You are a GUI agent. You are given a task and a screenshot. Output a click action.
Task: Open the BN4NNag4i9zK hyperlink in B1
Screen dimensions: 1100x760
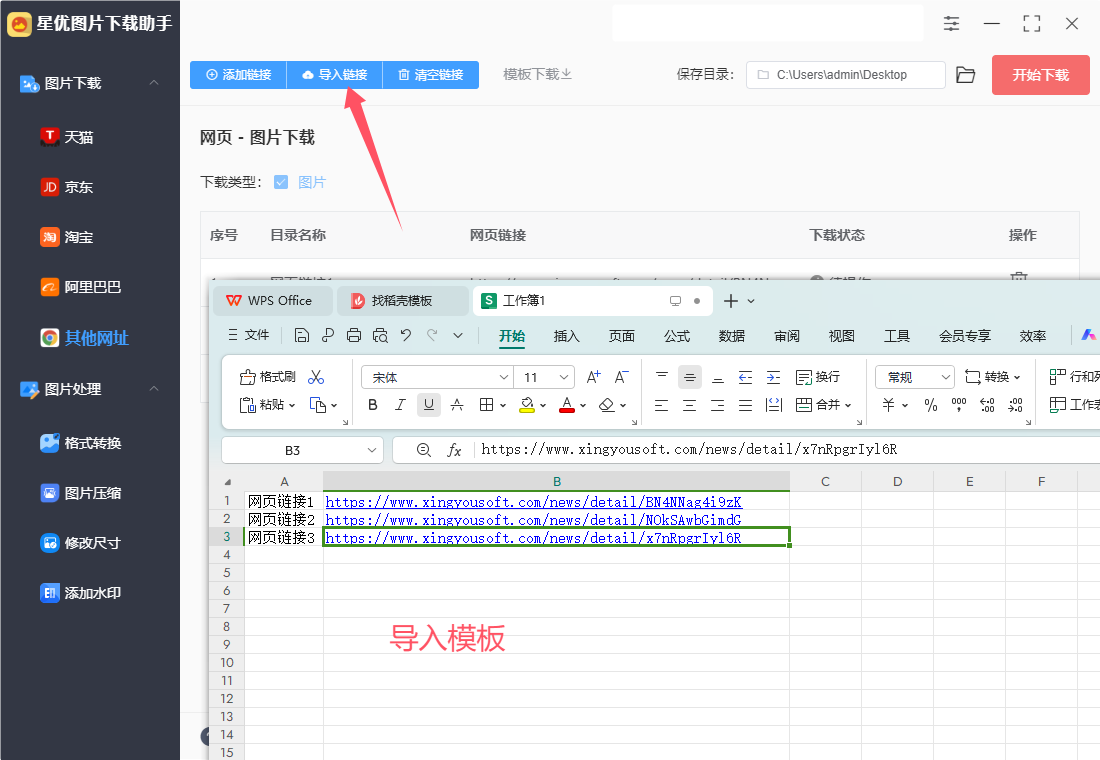click(533, 502)
